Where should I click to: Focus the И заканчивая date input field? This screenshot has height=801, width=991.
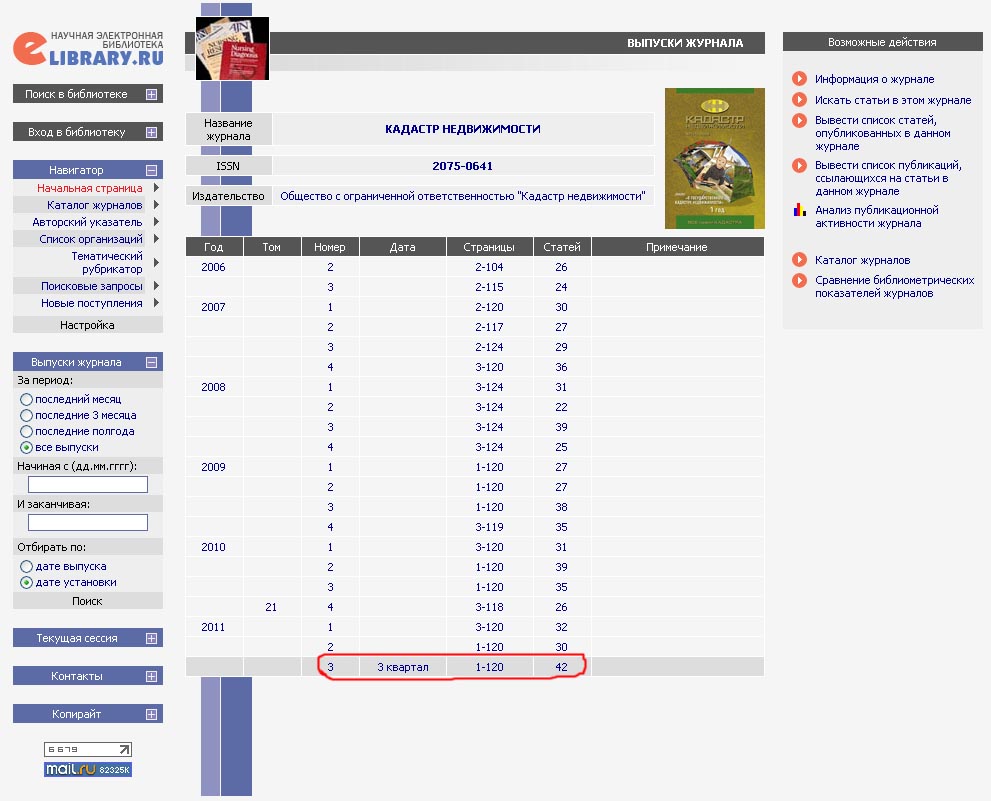88,522
